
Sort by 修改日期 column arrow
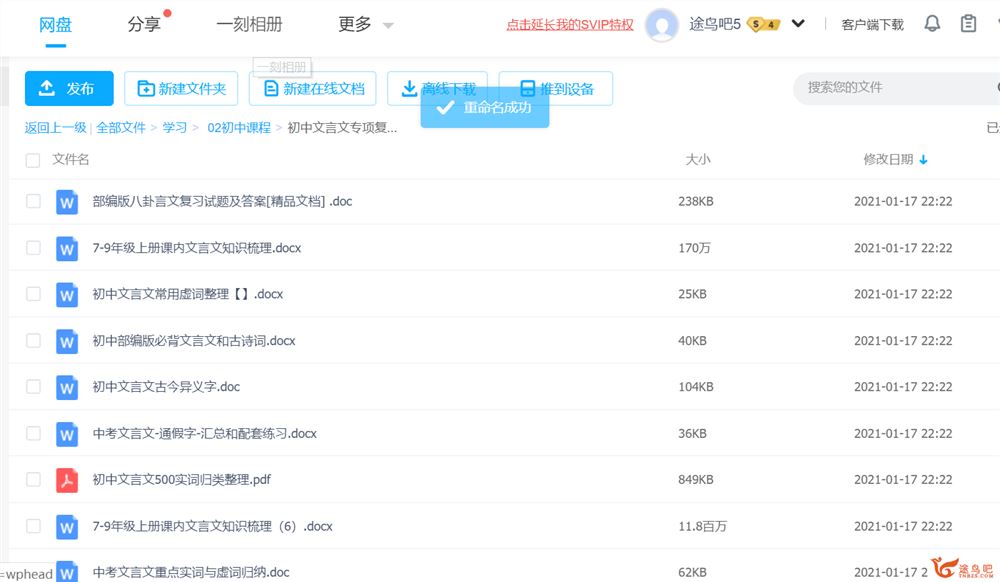[x=923, y=160]
